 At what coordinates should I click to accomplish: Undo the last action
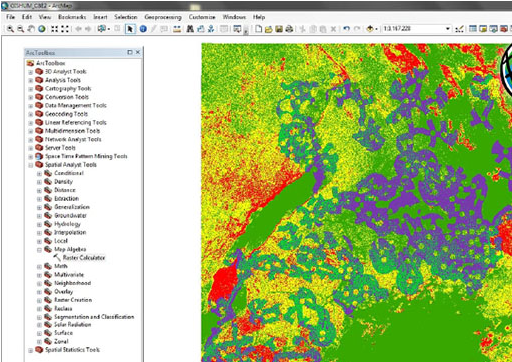(x=347, y=29)
